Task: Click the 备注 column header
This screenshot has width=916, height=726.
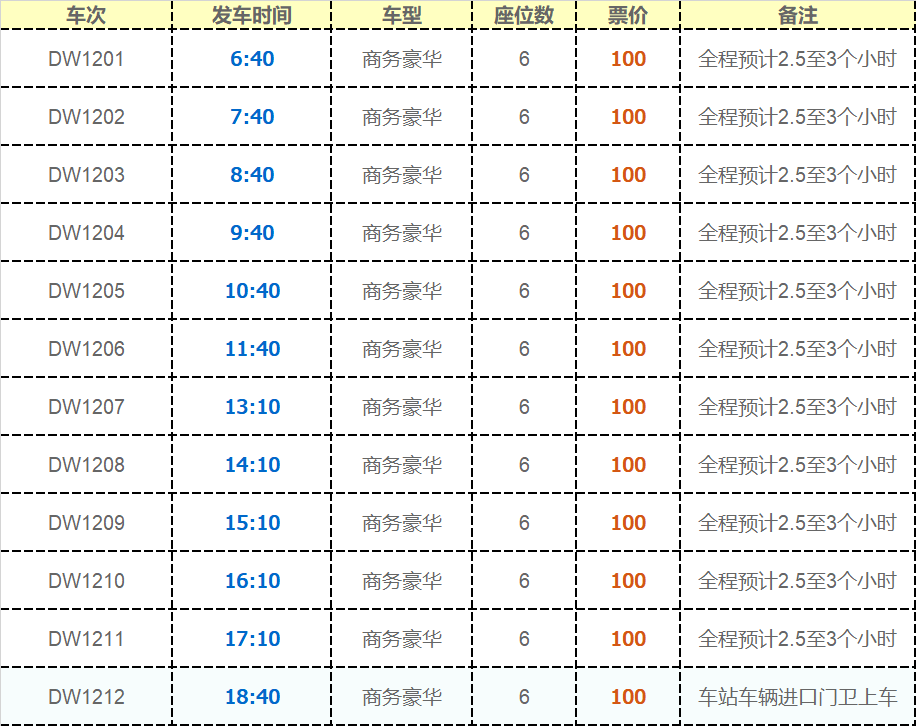Action: [x=797, y=15]
